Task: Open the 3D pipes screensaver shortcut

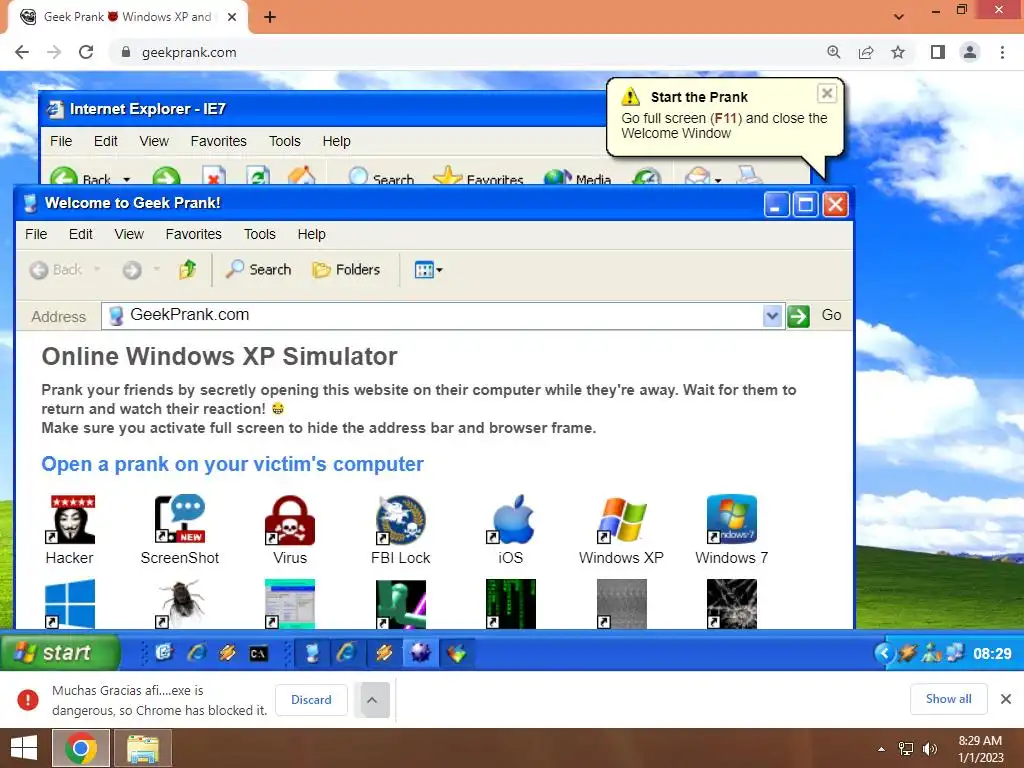Action: coord(400,603)
